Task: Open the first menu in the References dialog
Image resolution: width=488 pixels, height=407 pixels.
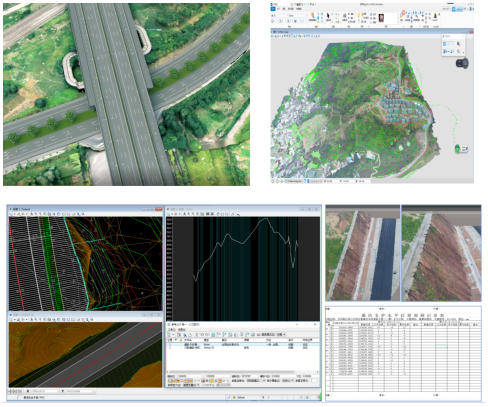Action: [x=171, y=330]
